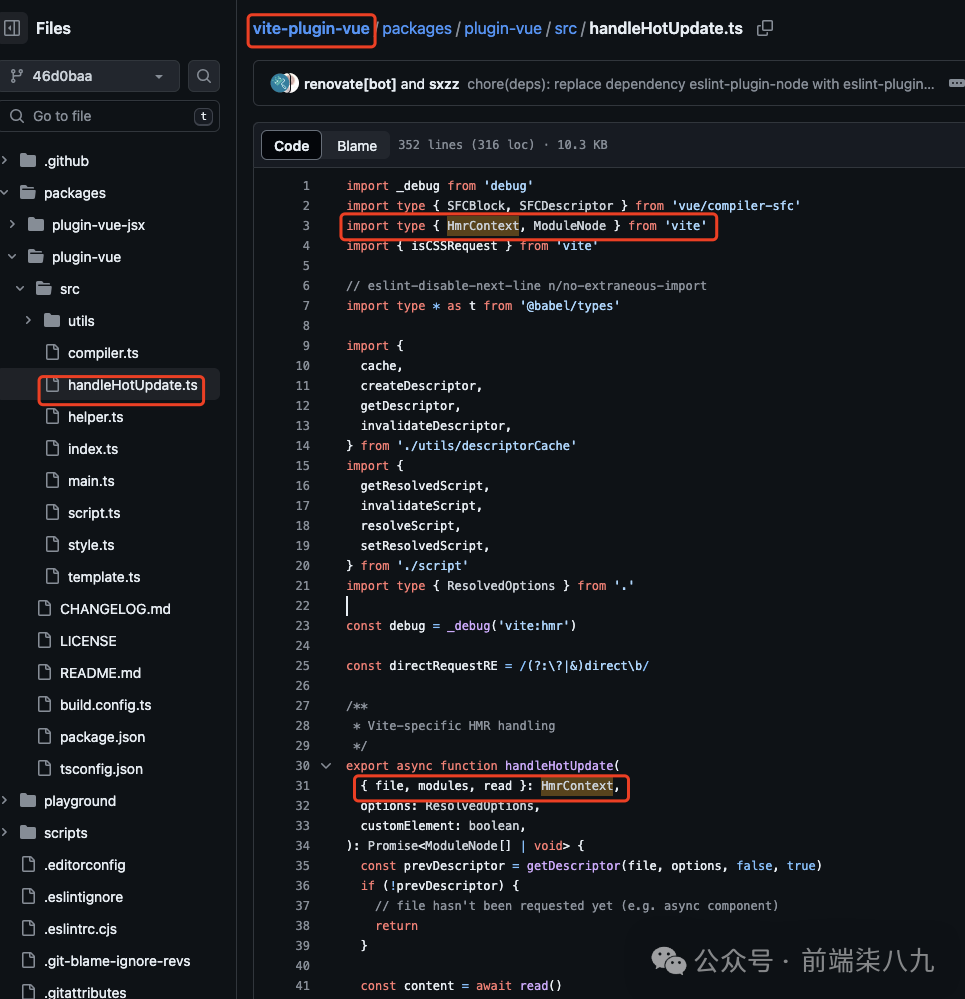Expand the scripts folder chevron
Viewport: 965px width, 999px height.
tap(4, 832)
